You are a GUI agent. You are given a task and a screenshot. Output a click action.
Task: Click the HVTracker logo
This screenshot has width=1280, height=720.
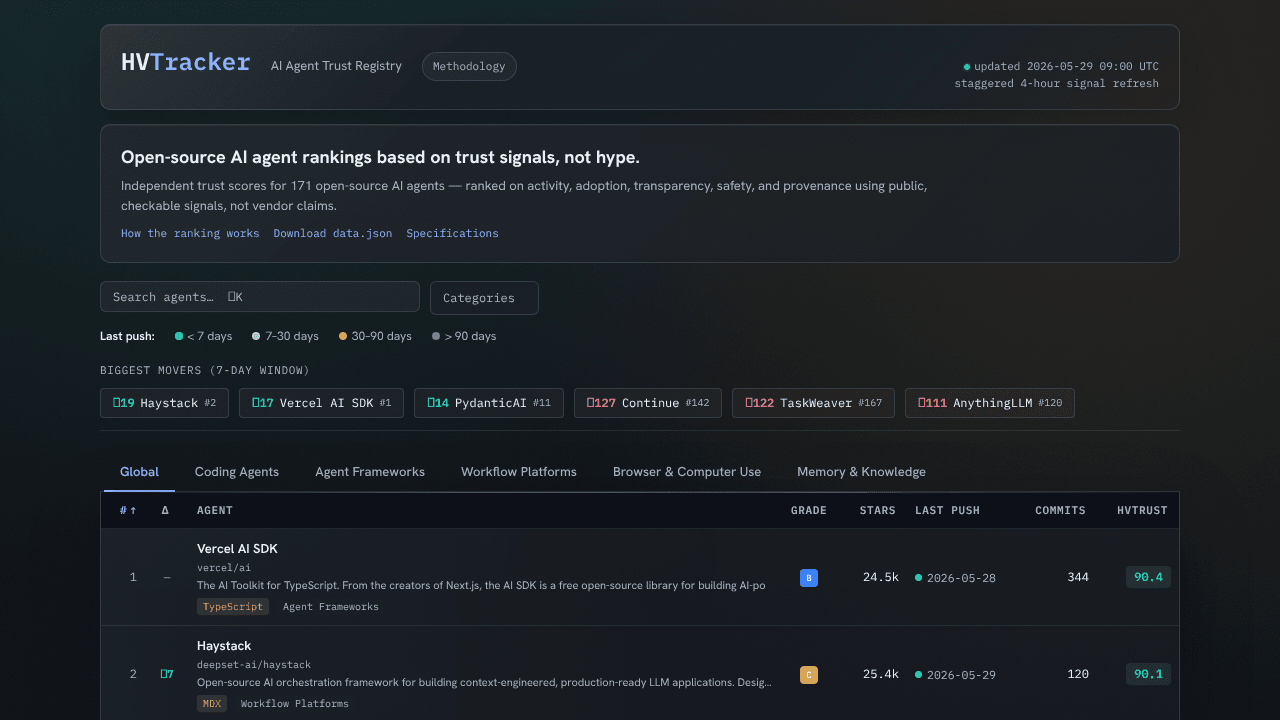pyautogui.click(x=186, y=63)
